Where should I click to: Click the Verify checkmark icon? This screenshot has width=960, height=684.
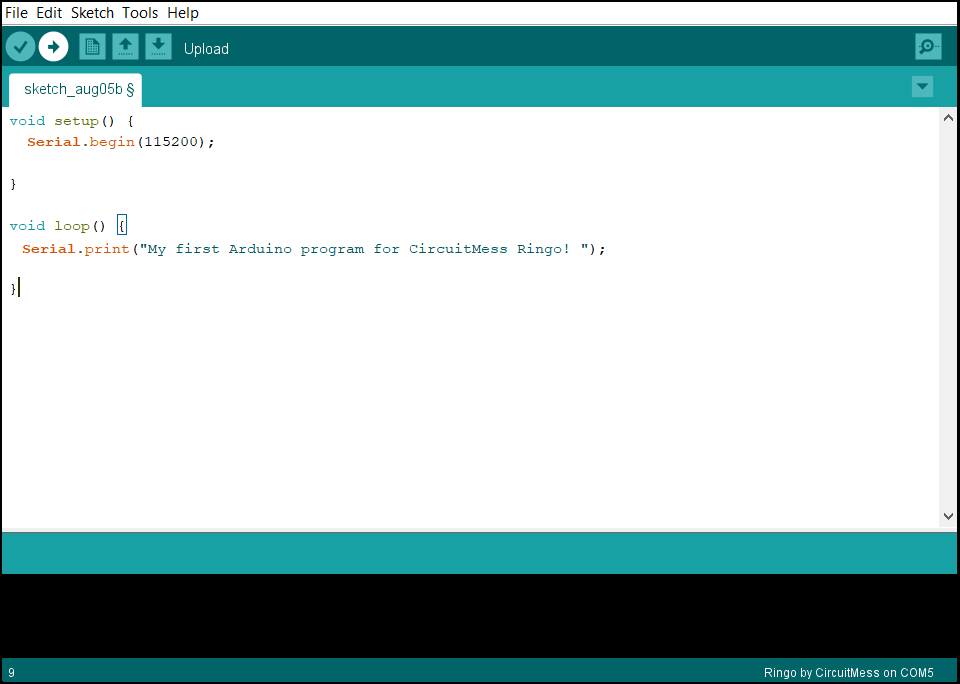click(x=21, y=47)
